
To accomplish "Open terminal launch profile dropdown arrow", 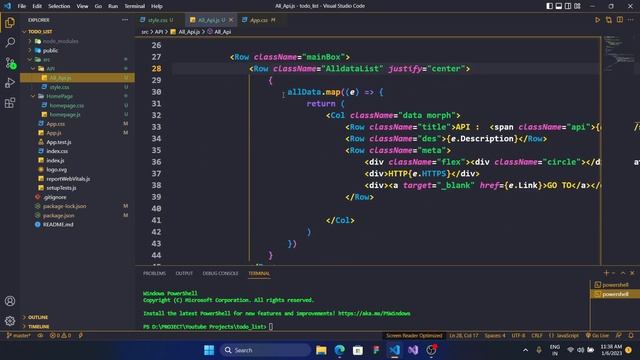I will pyautogui.click(x=613, y=273).
